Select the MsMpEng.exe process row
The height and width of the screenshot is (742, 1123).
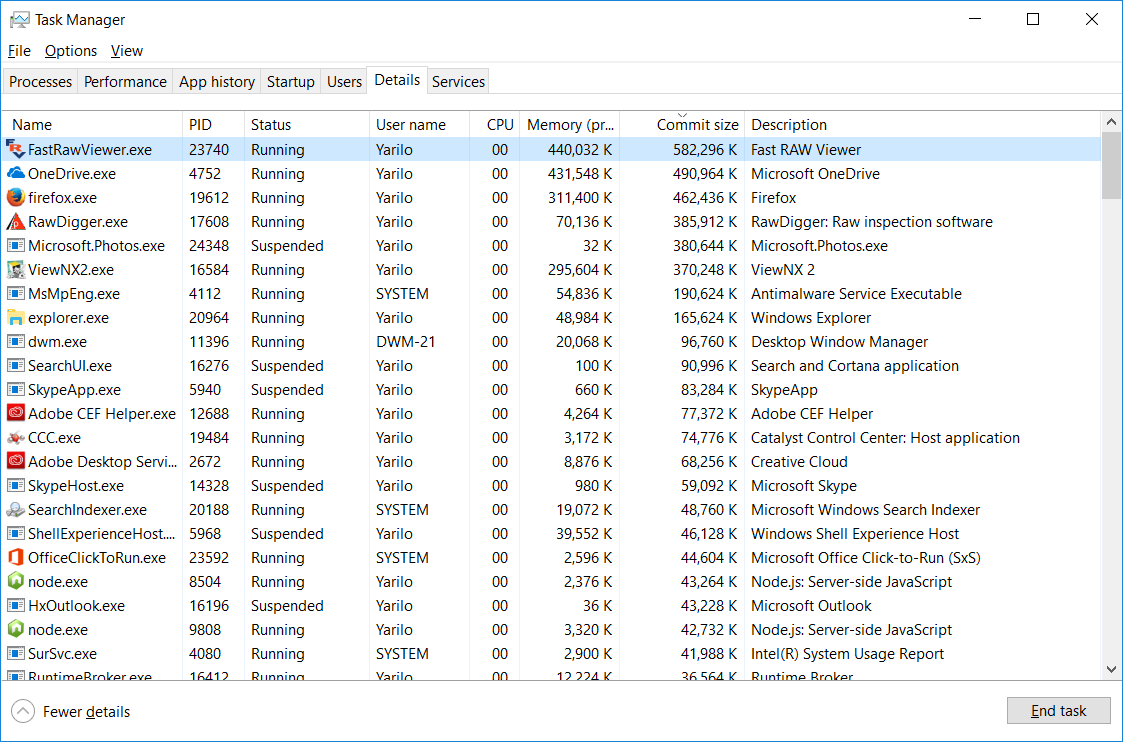point(74,294)
